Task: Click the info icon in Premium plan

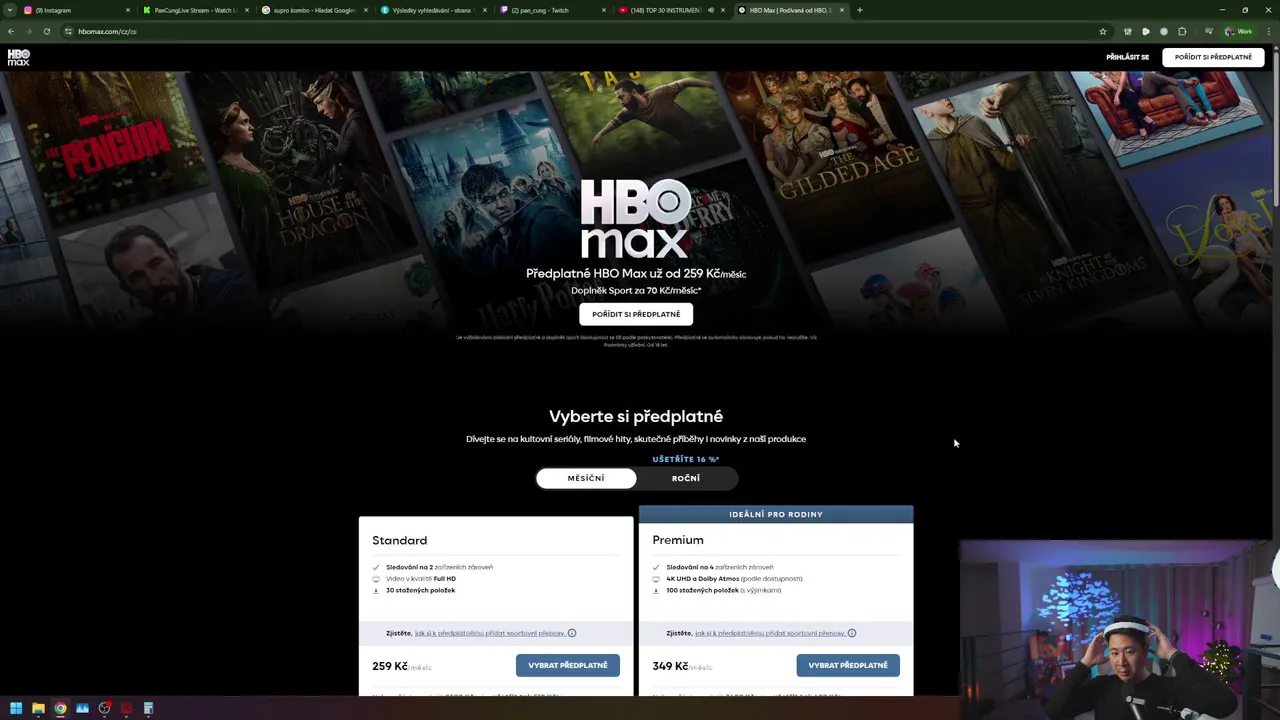Action: tap(852, 633)
